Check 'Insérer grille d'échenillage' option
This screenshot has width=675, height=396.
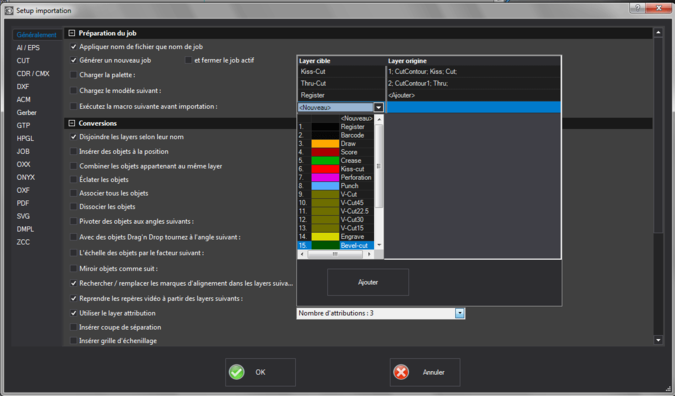click(74, 340)
